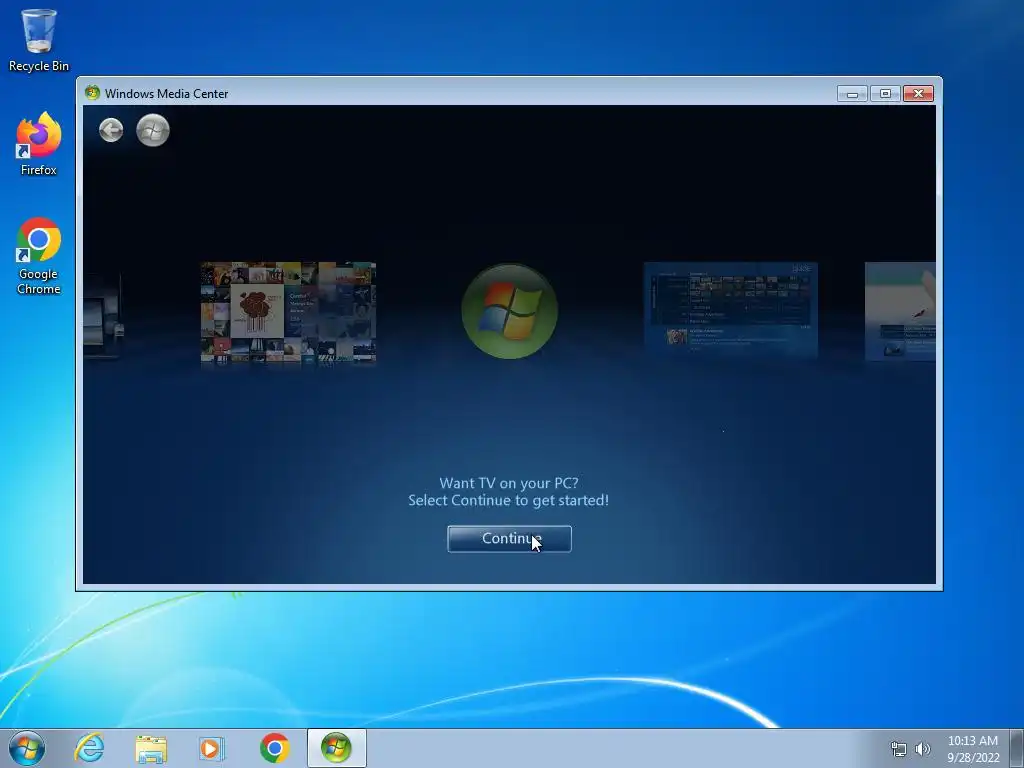
Task: Launch Chrome from the taskbar
Action: coord(274,748)
